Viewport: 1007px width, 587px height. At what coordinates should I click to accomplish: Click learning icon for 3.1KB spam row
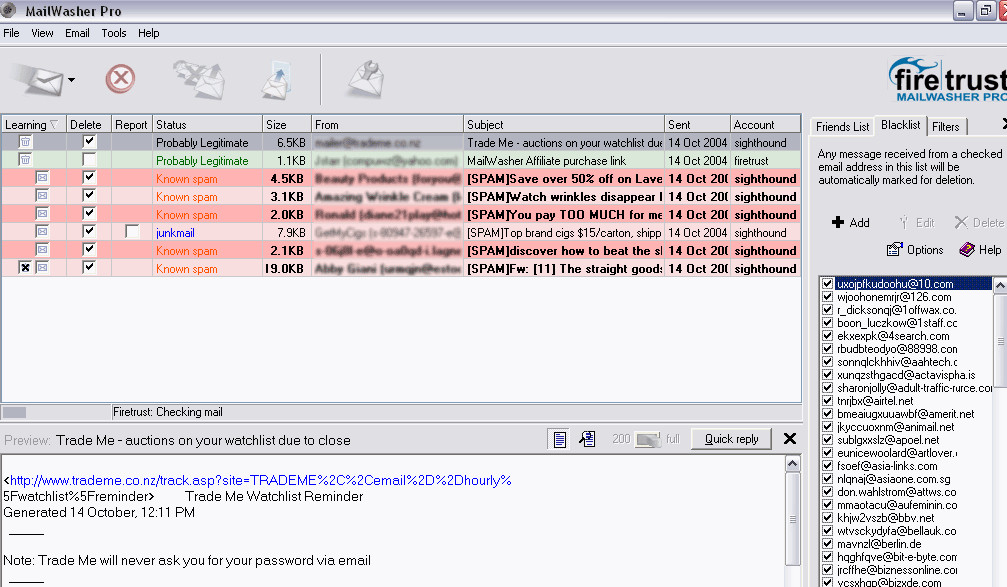pyautogui.click(x=42, y=196)
